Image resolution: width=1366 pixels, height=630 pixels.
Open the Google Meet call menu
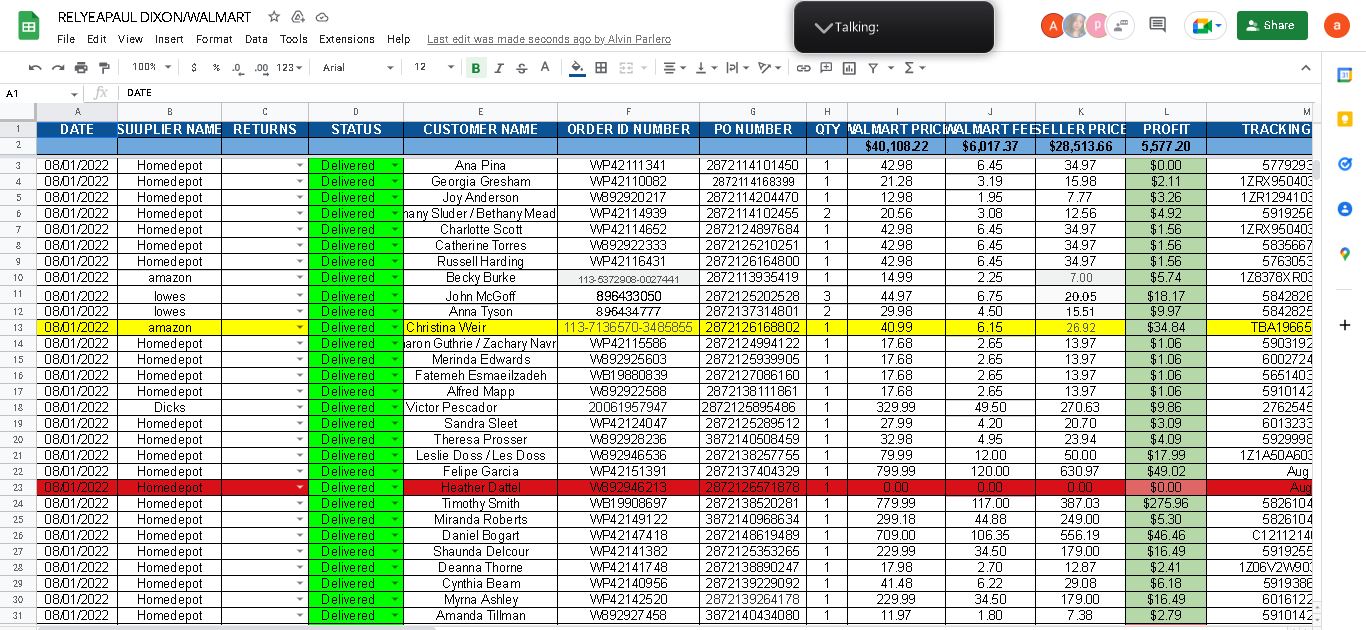[x=1205, y=25]
